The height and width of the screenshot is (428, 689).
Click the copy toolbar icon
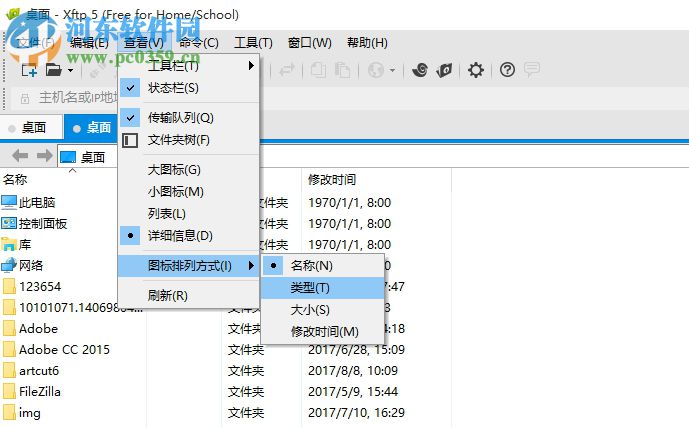coord(318,70)
